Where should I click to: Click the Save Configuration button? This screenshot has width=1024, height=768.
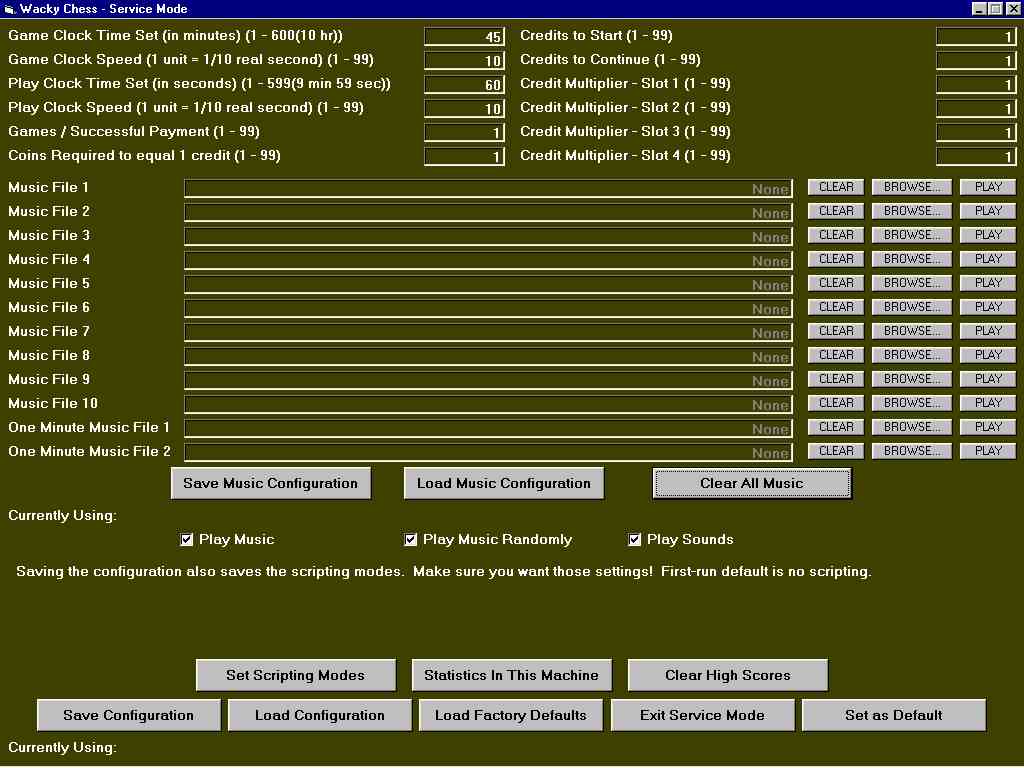coord(129,715)
